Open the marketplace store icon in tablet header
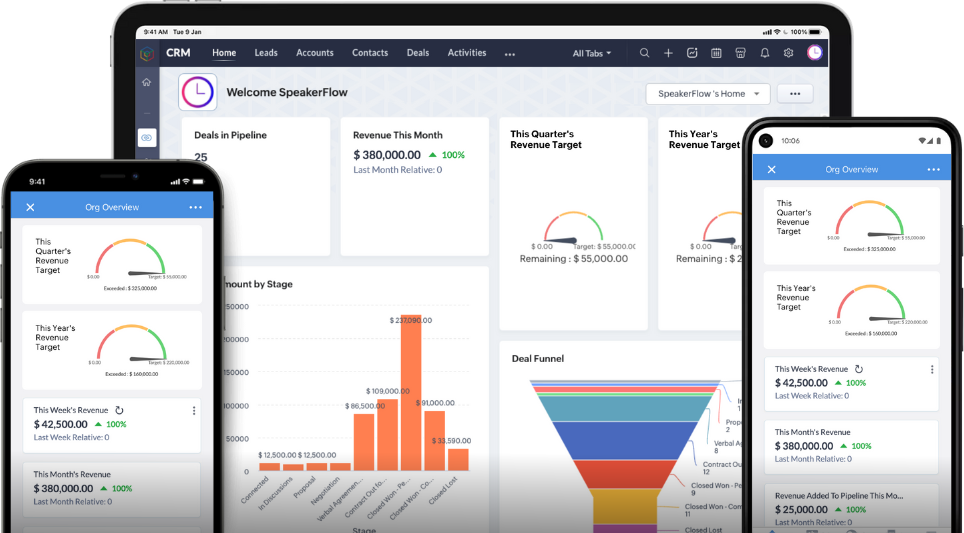 tap(740, 53)
